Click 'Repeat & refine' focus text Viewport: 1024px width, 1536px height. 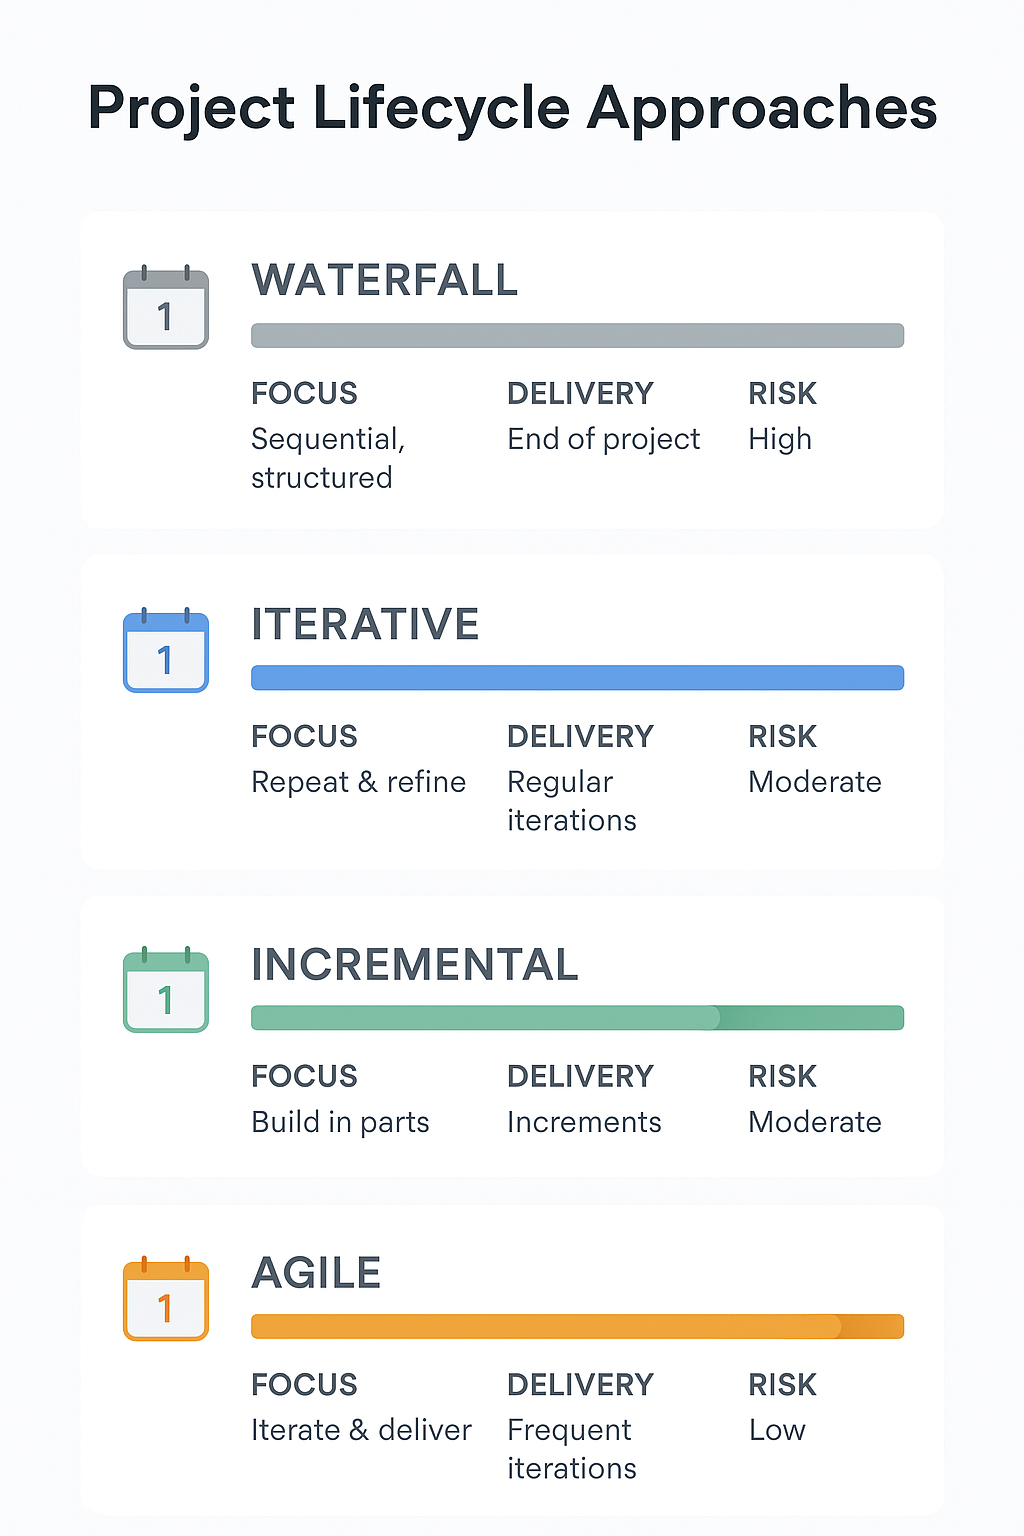(358, 782)
